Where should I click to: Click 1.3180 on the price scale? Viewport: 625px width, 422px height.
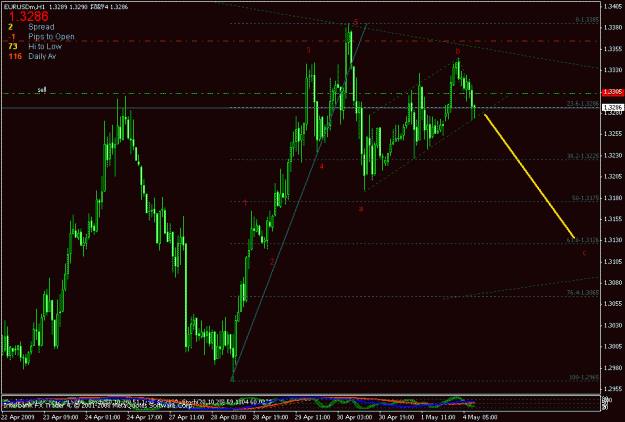click(613, 198)
